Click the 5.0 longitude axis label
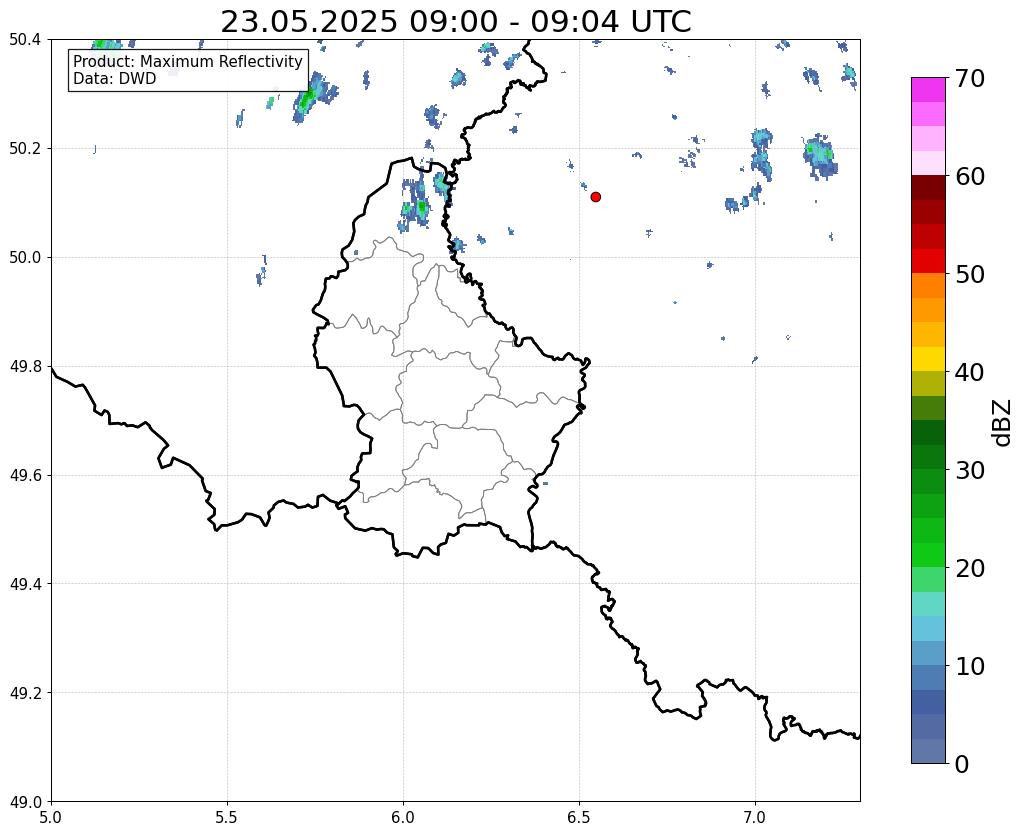Image resolution: width=1023 pixels, height=834 pixels. 51,817
